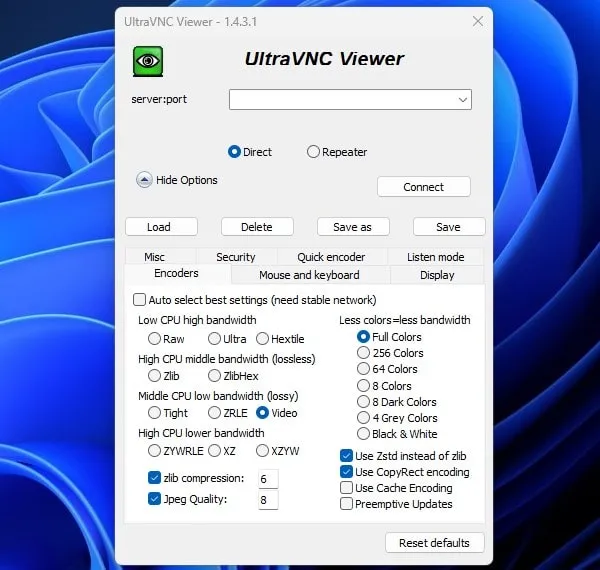Select the Repeater connection radio button

[313, 152]
